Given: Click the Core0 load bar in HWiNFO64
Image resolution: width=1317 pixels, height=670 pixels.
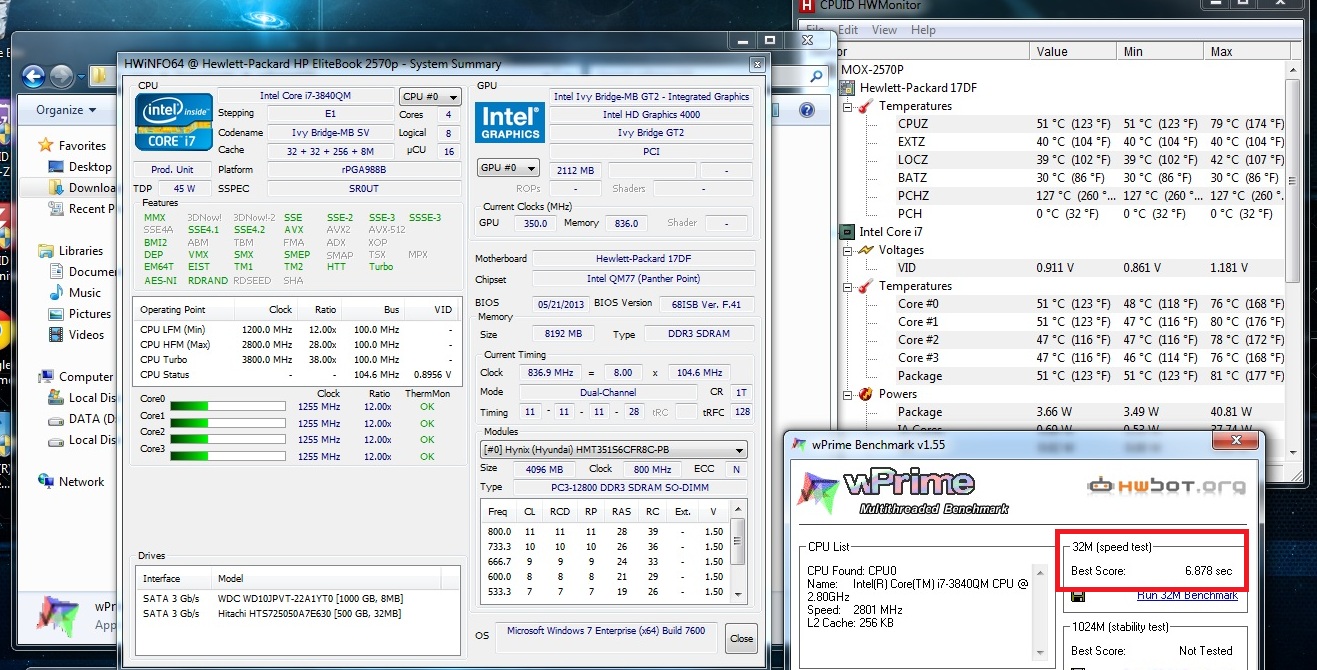Looking at the screenshot, I should click(x=226, y=406).
